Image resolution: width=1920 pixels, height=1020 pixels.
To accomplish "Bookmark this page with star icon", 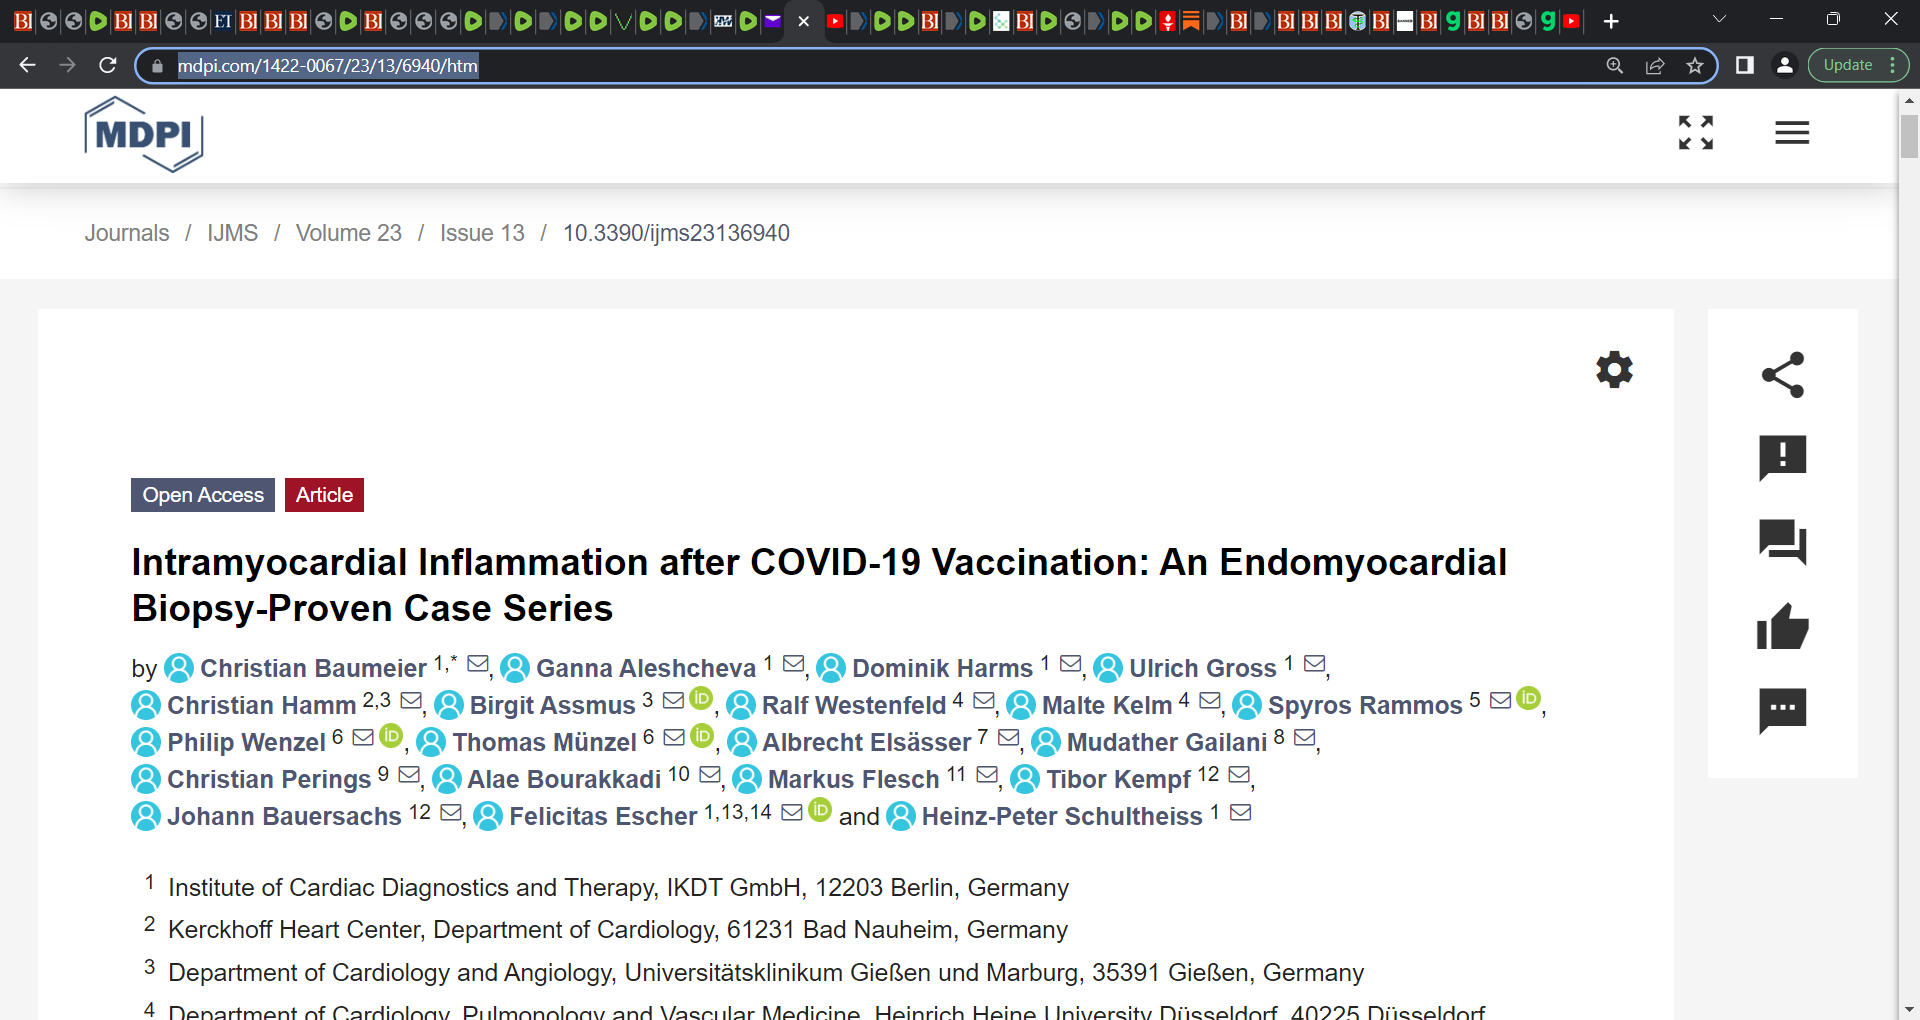I will click(1695, 65).
